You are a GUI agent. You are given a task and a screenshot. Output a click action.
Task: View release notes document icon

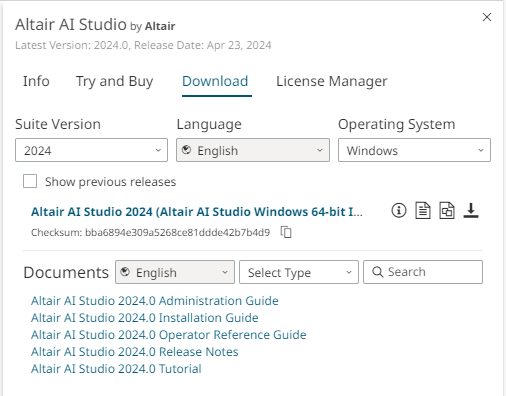[x=423, y=211]
